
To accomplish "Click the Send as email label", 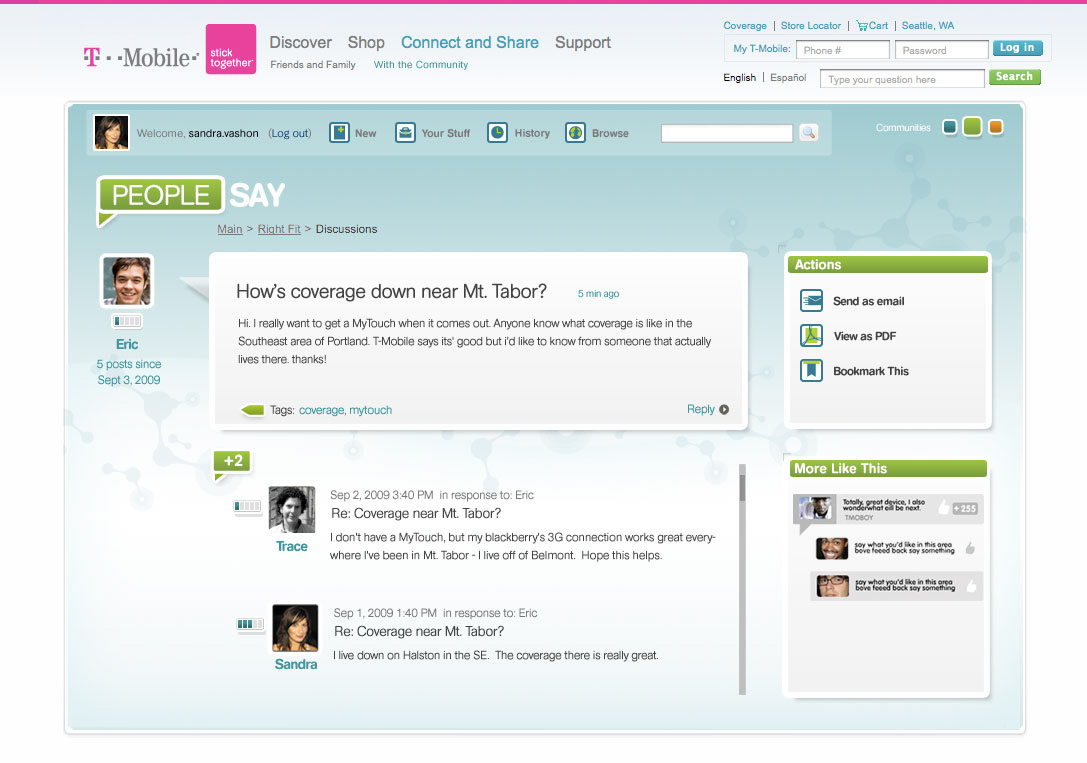I will [x=869, y=301].
